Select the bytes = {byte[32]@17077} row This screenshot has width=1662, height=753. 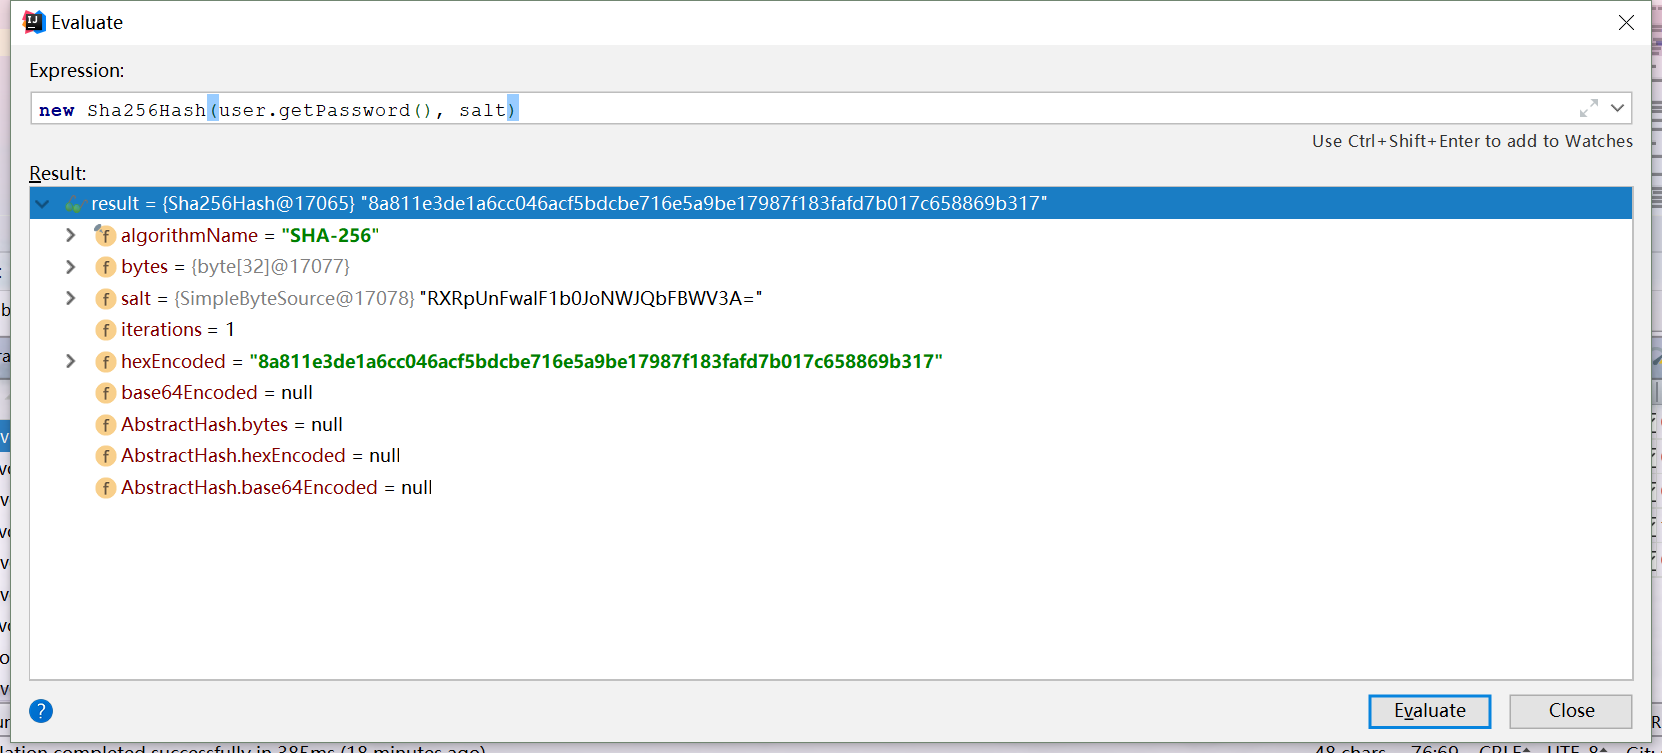point(831,267)
